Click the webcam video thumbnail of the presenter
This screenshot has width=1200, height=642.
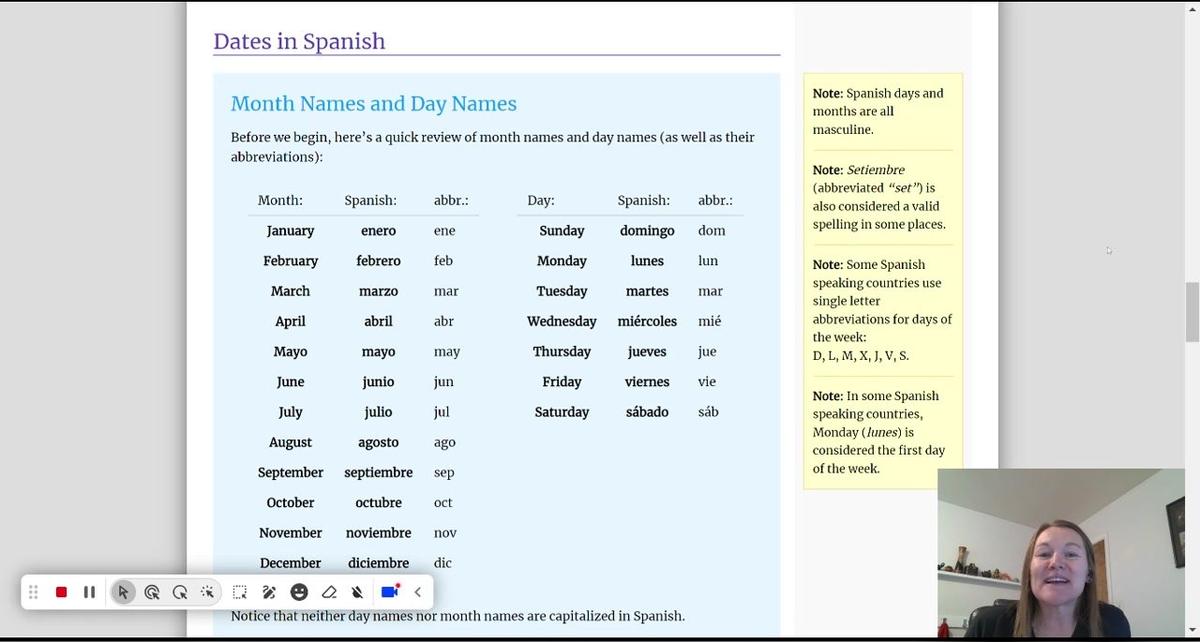1060,553
